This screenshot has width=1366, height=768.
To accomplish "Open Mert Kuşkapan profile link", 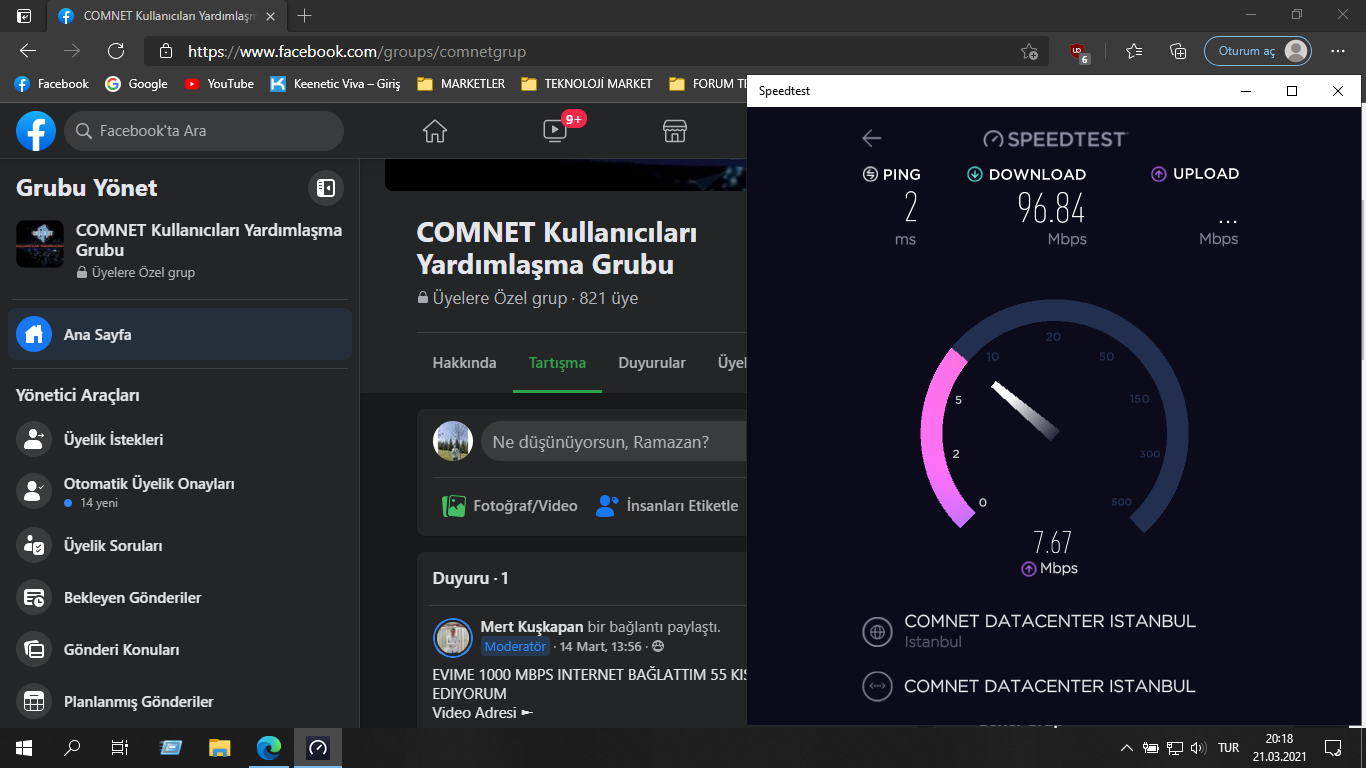I will (532, 627).
